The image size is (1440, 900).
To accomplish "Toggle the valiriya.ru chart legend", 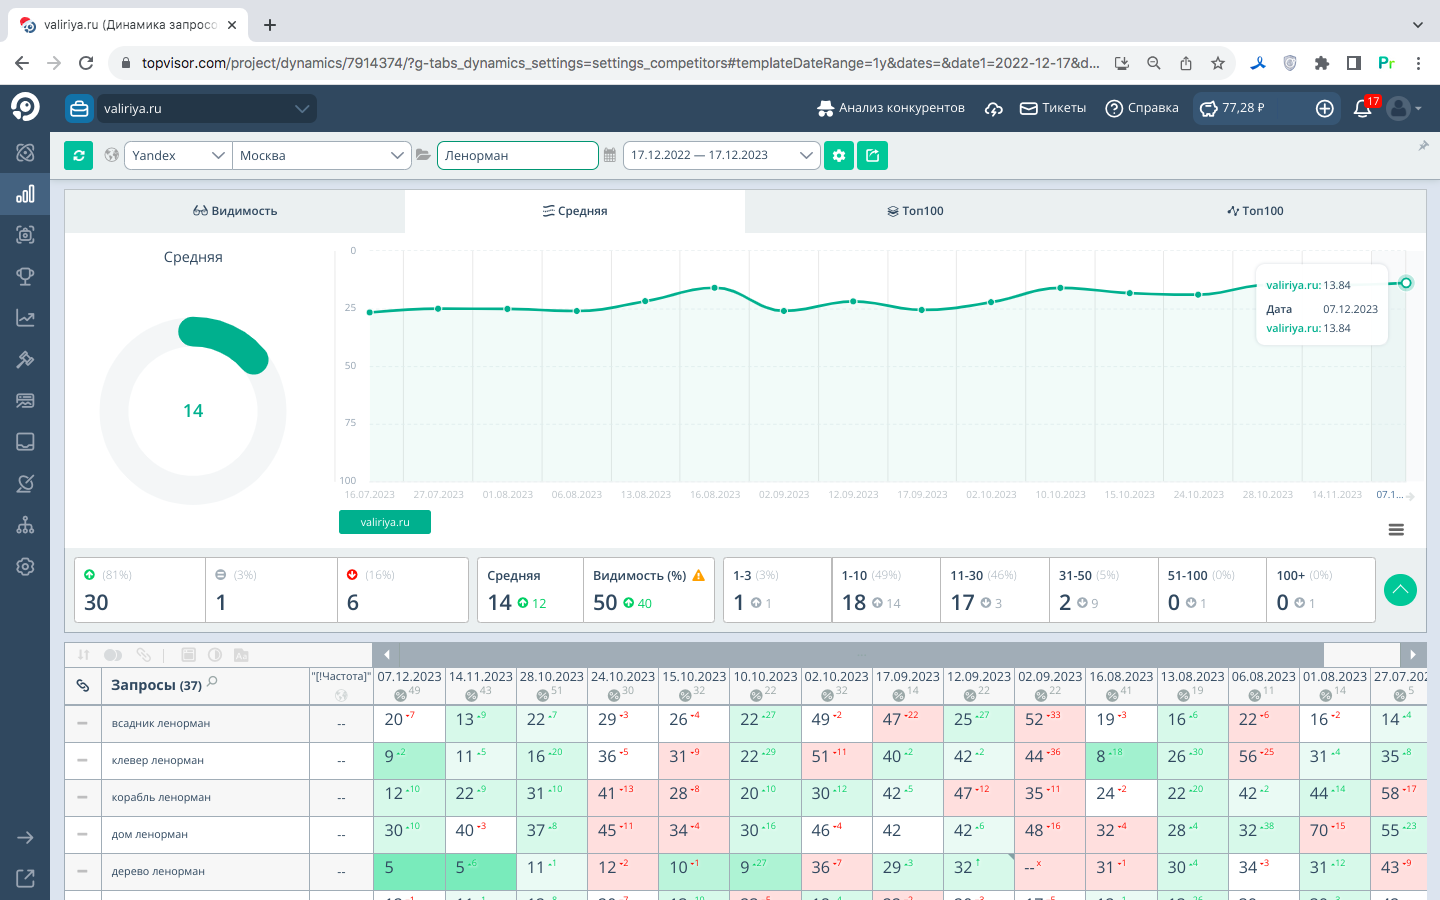I will click(x=385, y=522).
